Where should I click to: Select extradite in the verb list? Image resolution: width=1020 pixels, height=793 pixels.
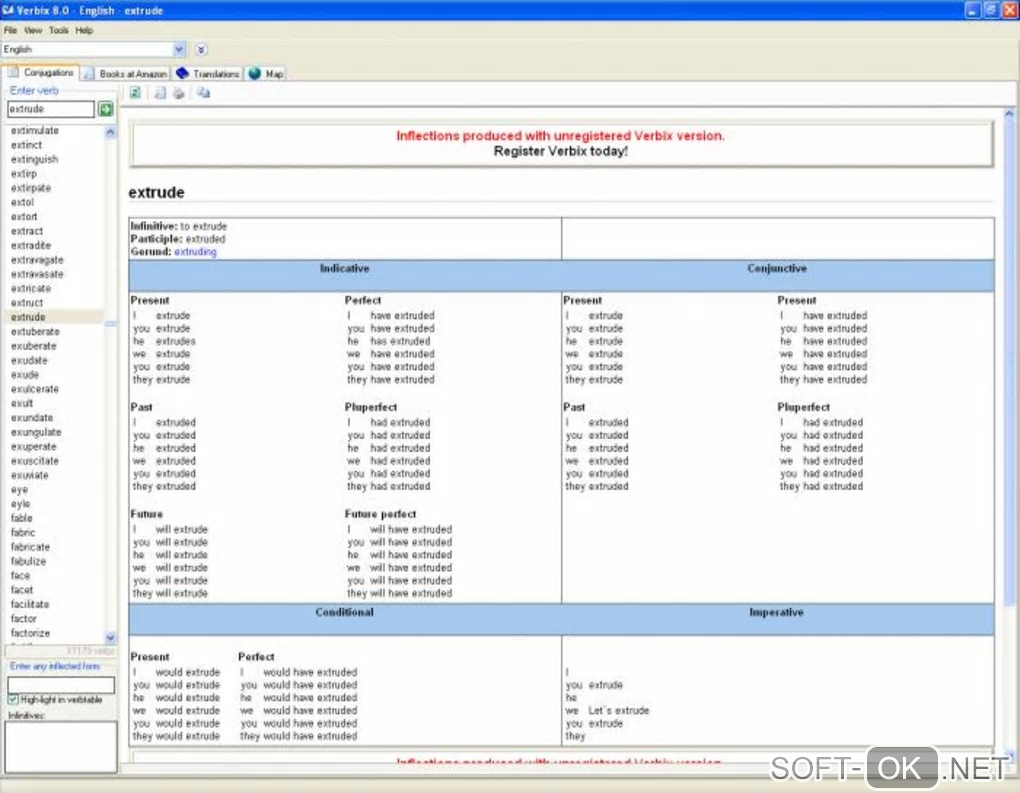(31, 245)
